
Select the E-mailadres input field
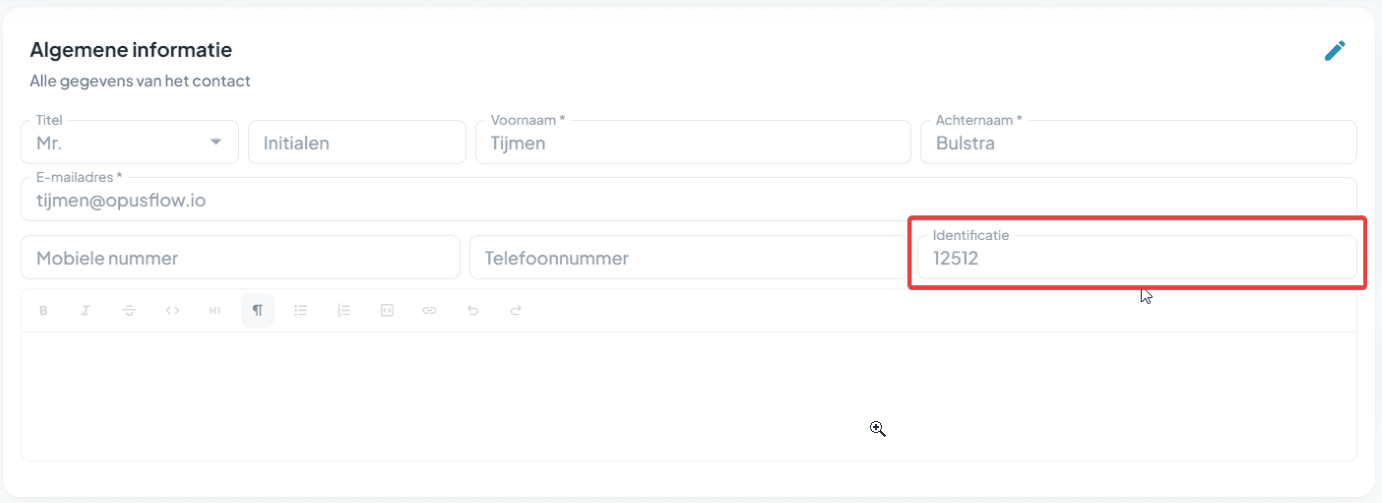tap(688, 201)
